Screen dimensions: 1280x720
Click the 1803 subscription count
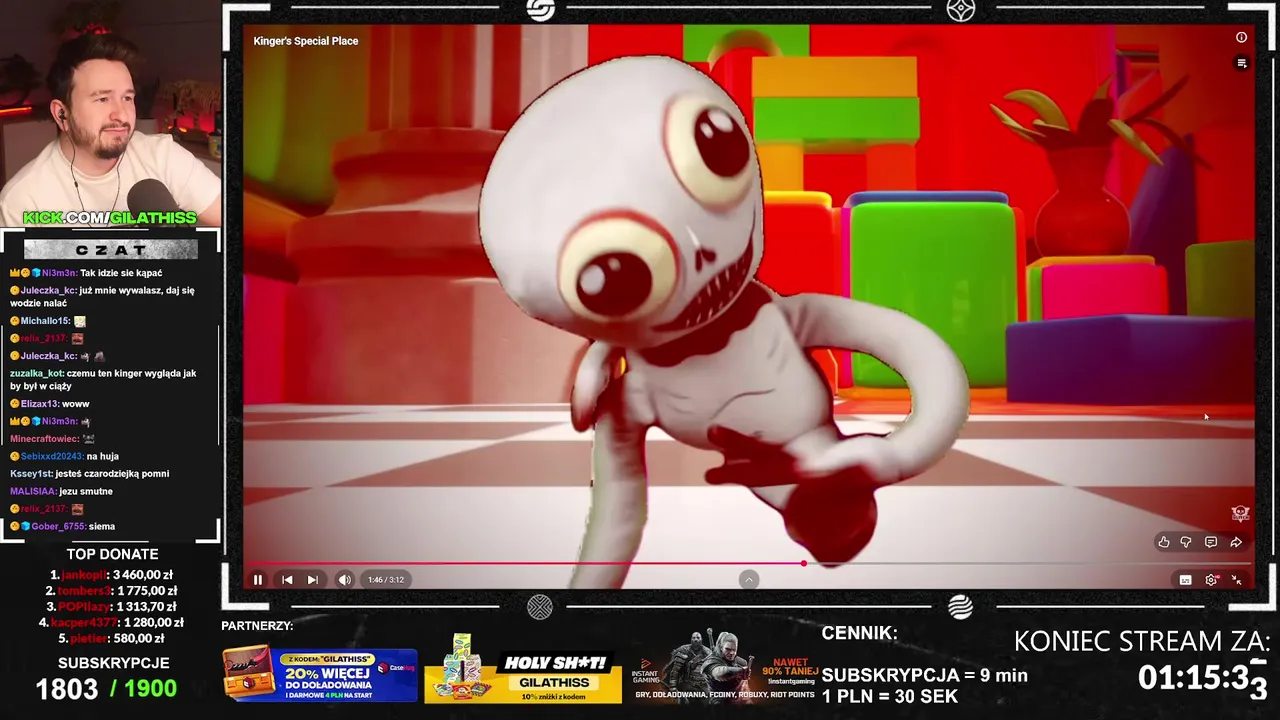(67, 689)
